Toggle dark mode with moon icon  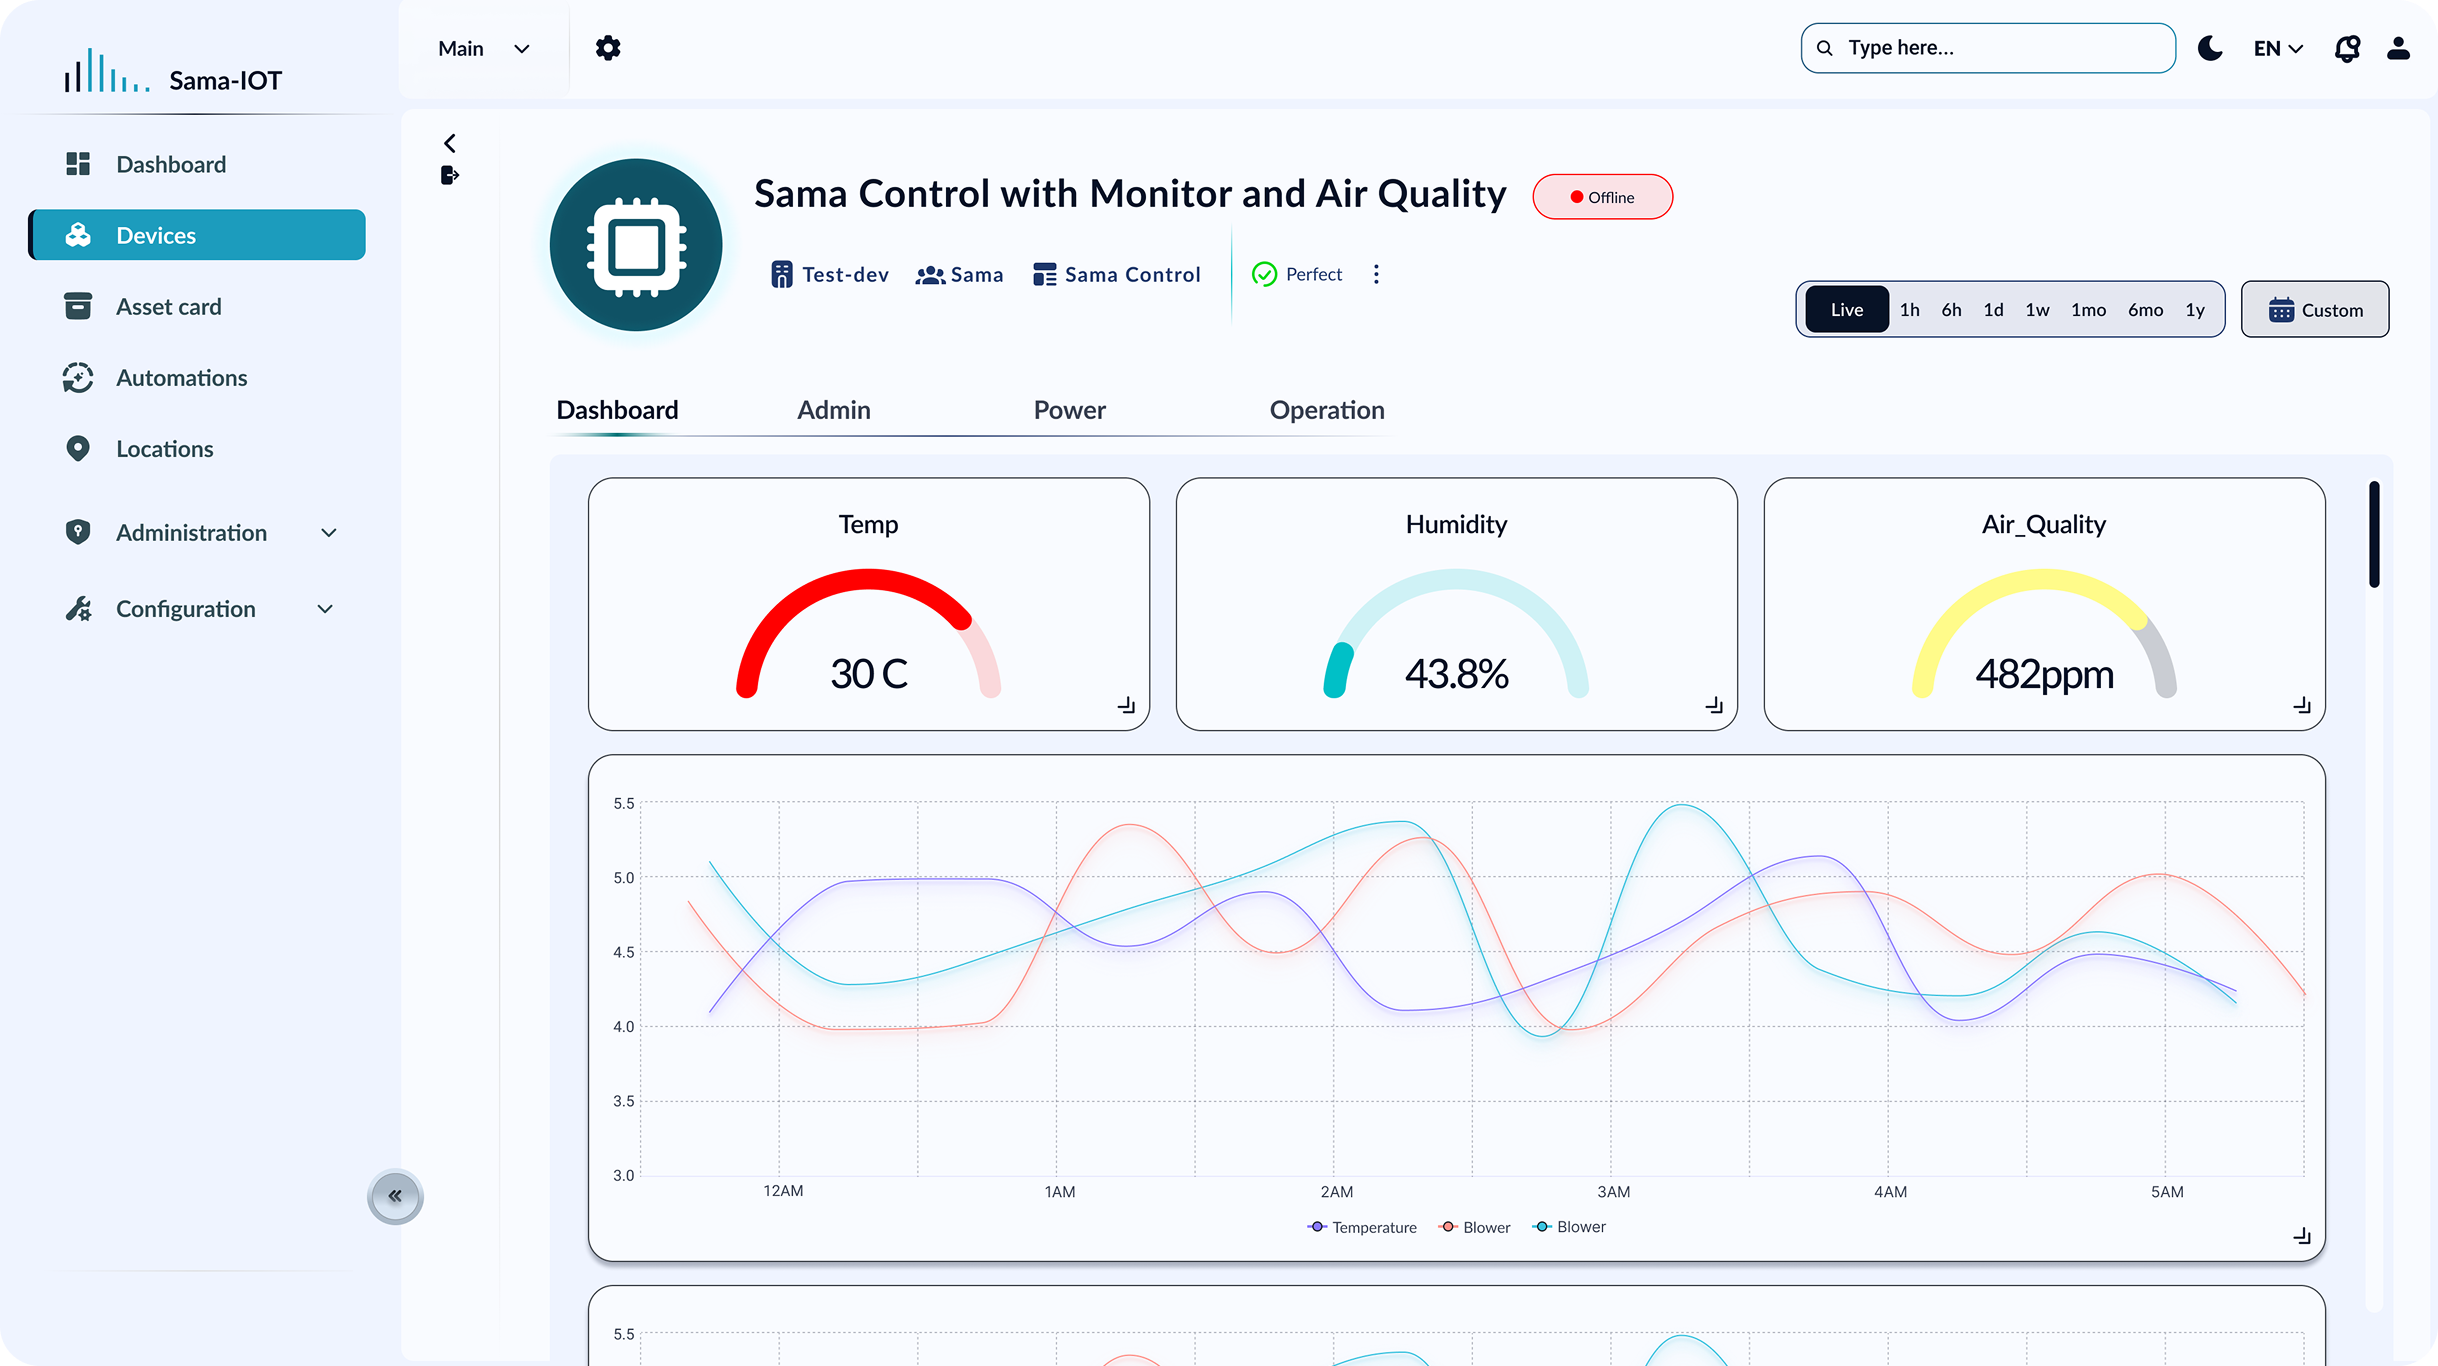coord(2210,48)
